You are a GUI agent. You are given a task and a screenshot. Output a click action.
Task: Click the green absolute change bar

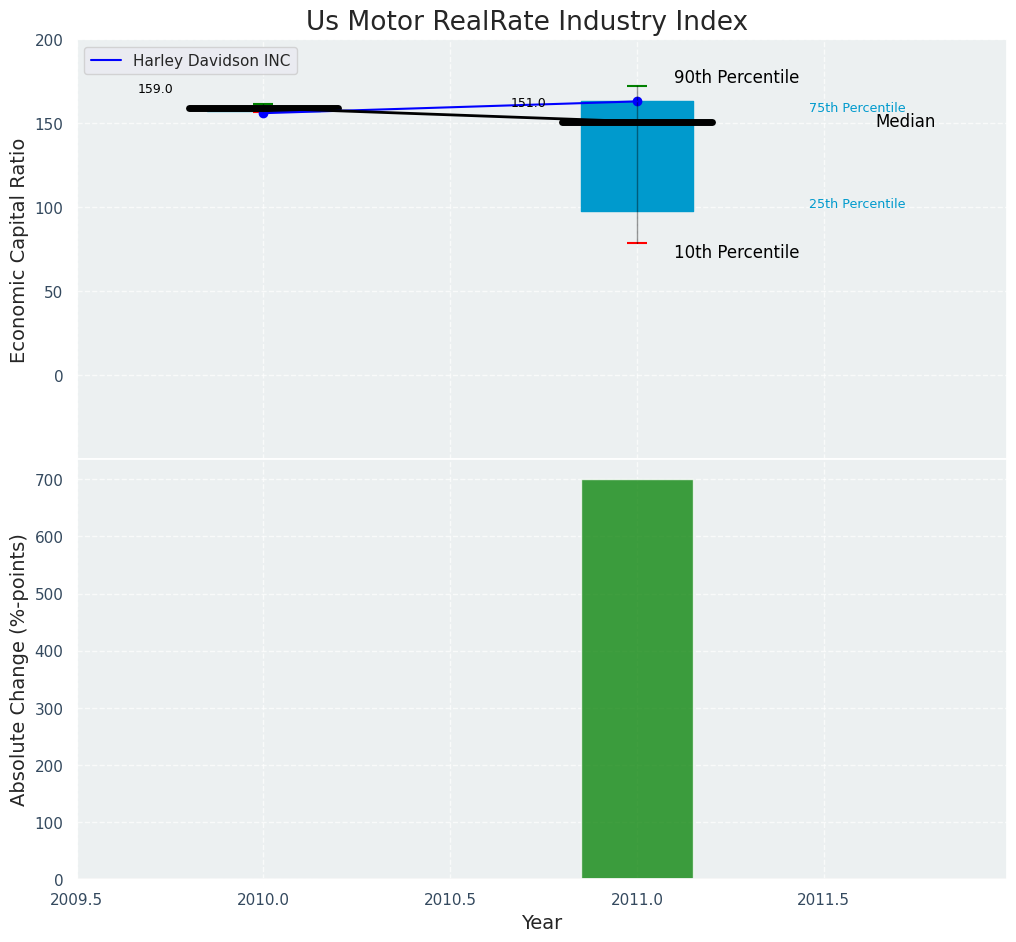(637, 680)
